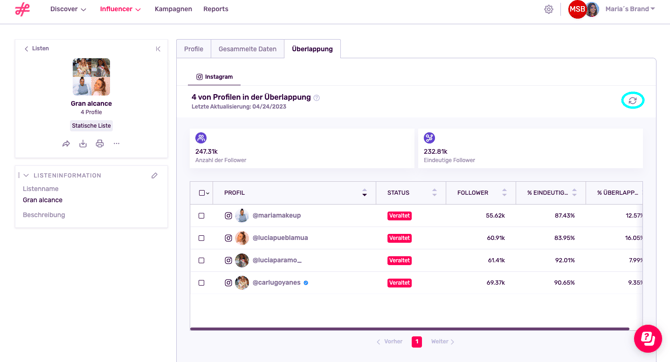Select the Überlappung tab
670x362 pixels.
tap(312, 49)
